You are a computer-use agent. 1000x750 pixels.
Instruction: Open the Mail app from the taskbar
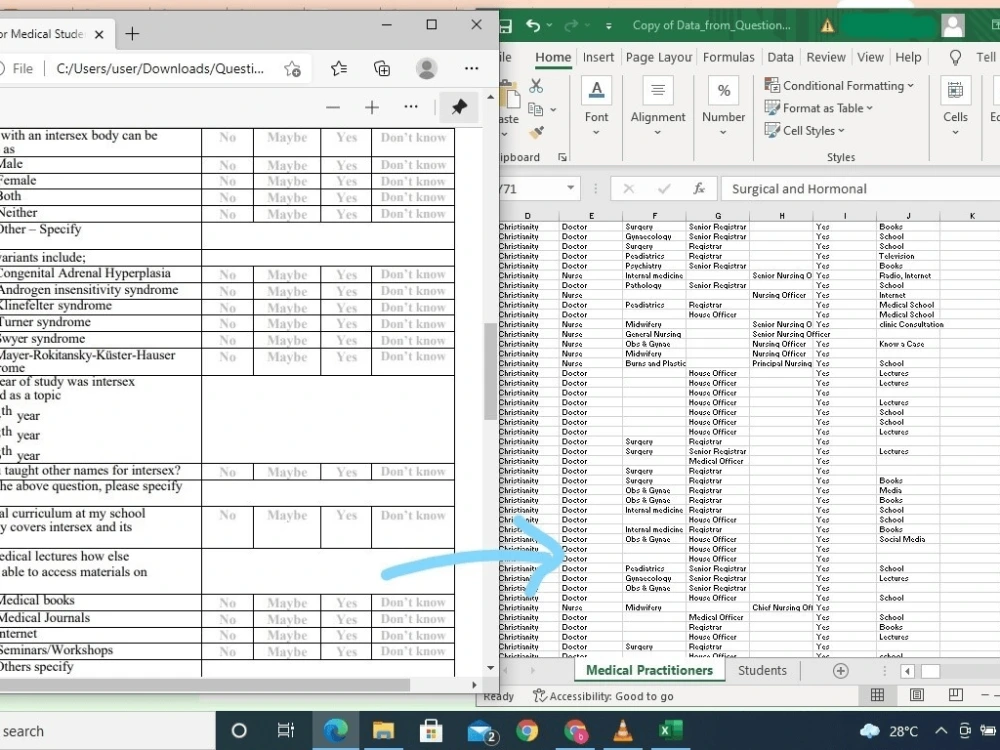tap(482, 731)
